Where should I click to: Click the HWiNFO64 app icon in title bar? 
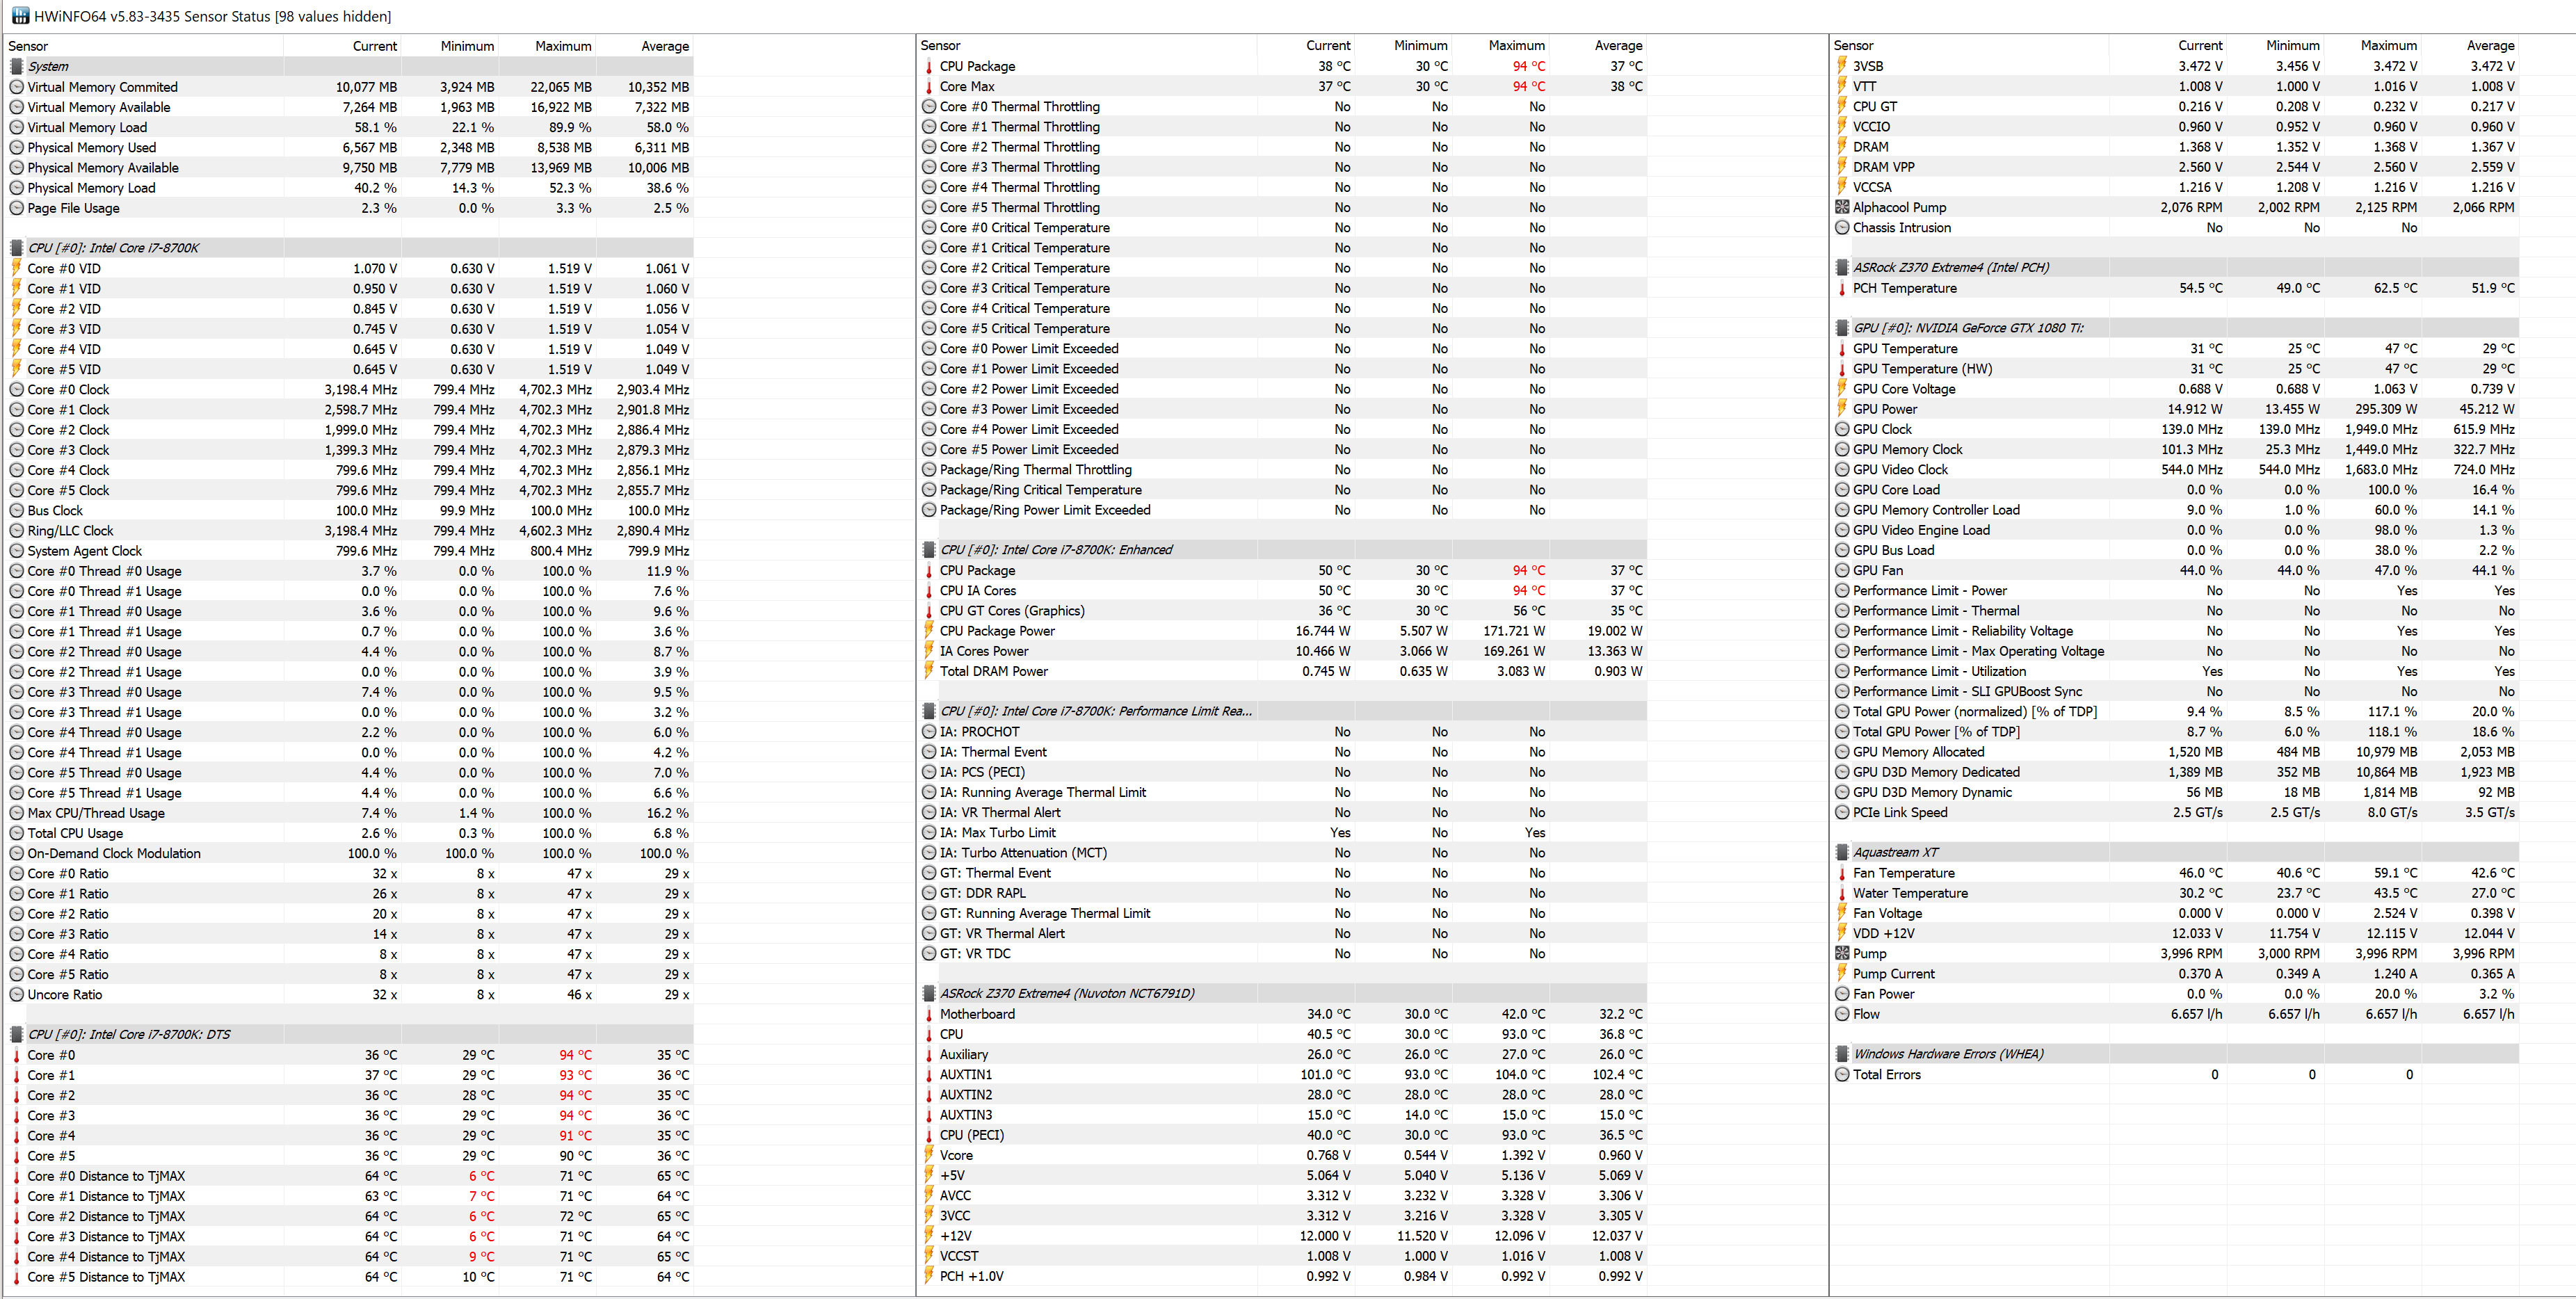tap(20, 16)
